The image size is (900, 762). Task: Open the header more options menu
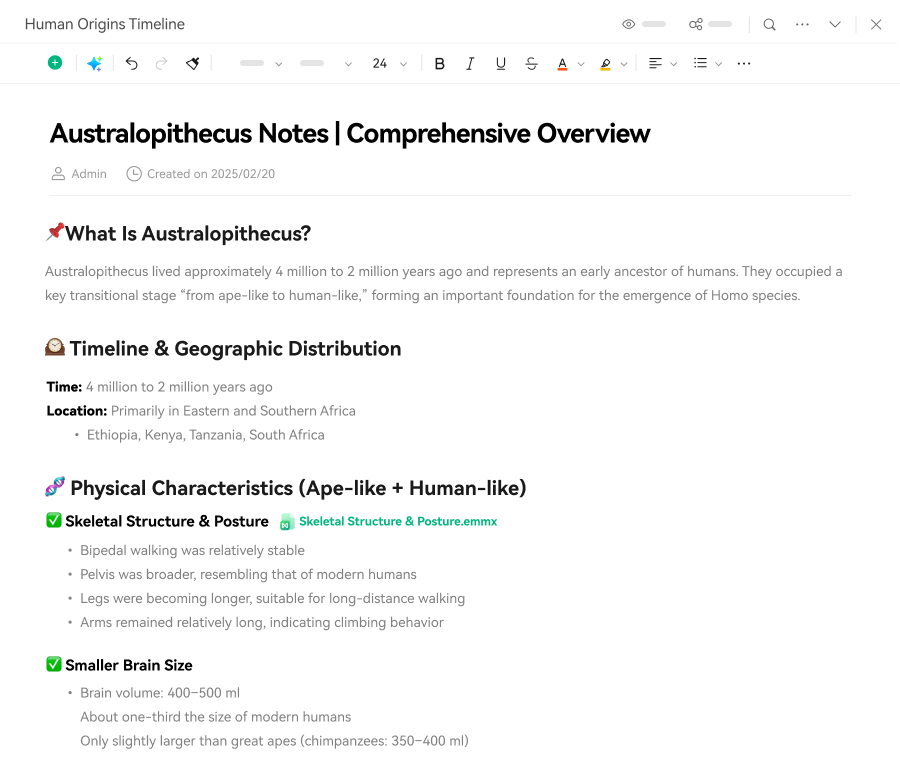(x=802, y=24)
